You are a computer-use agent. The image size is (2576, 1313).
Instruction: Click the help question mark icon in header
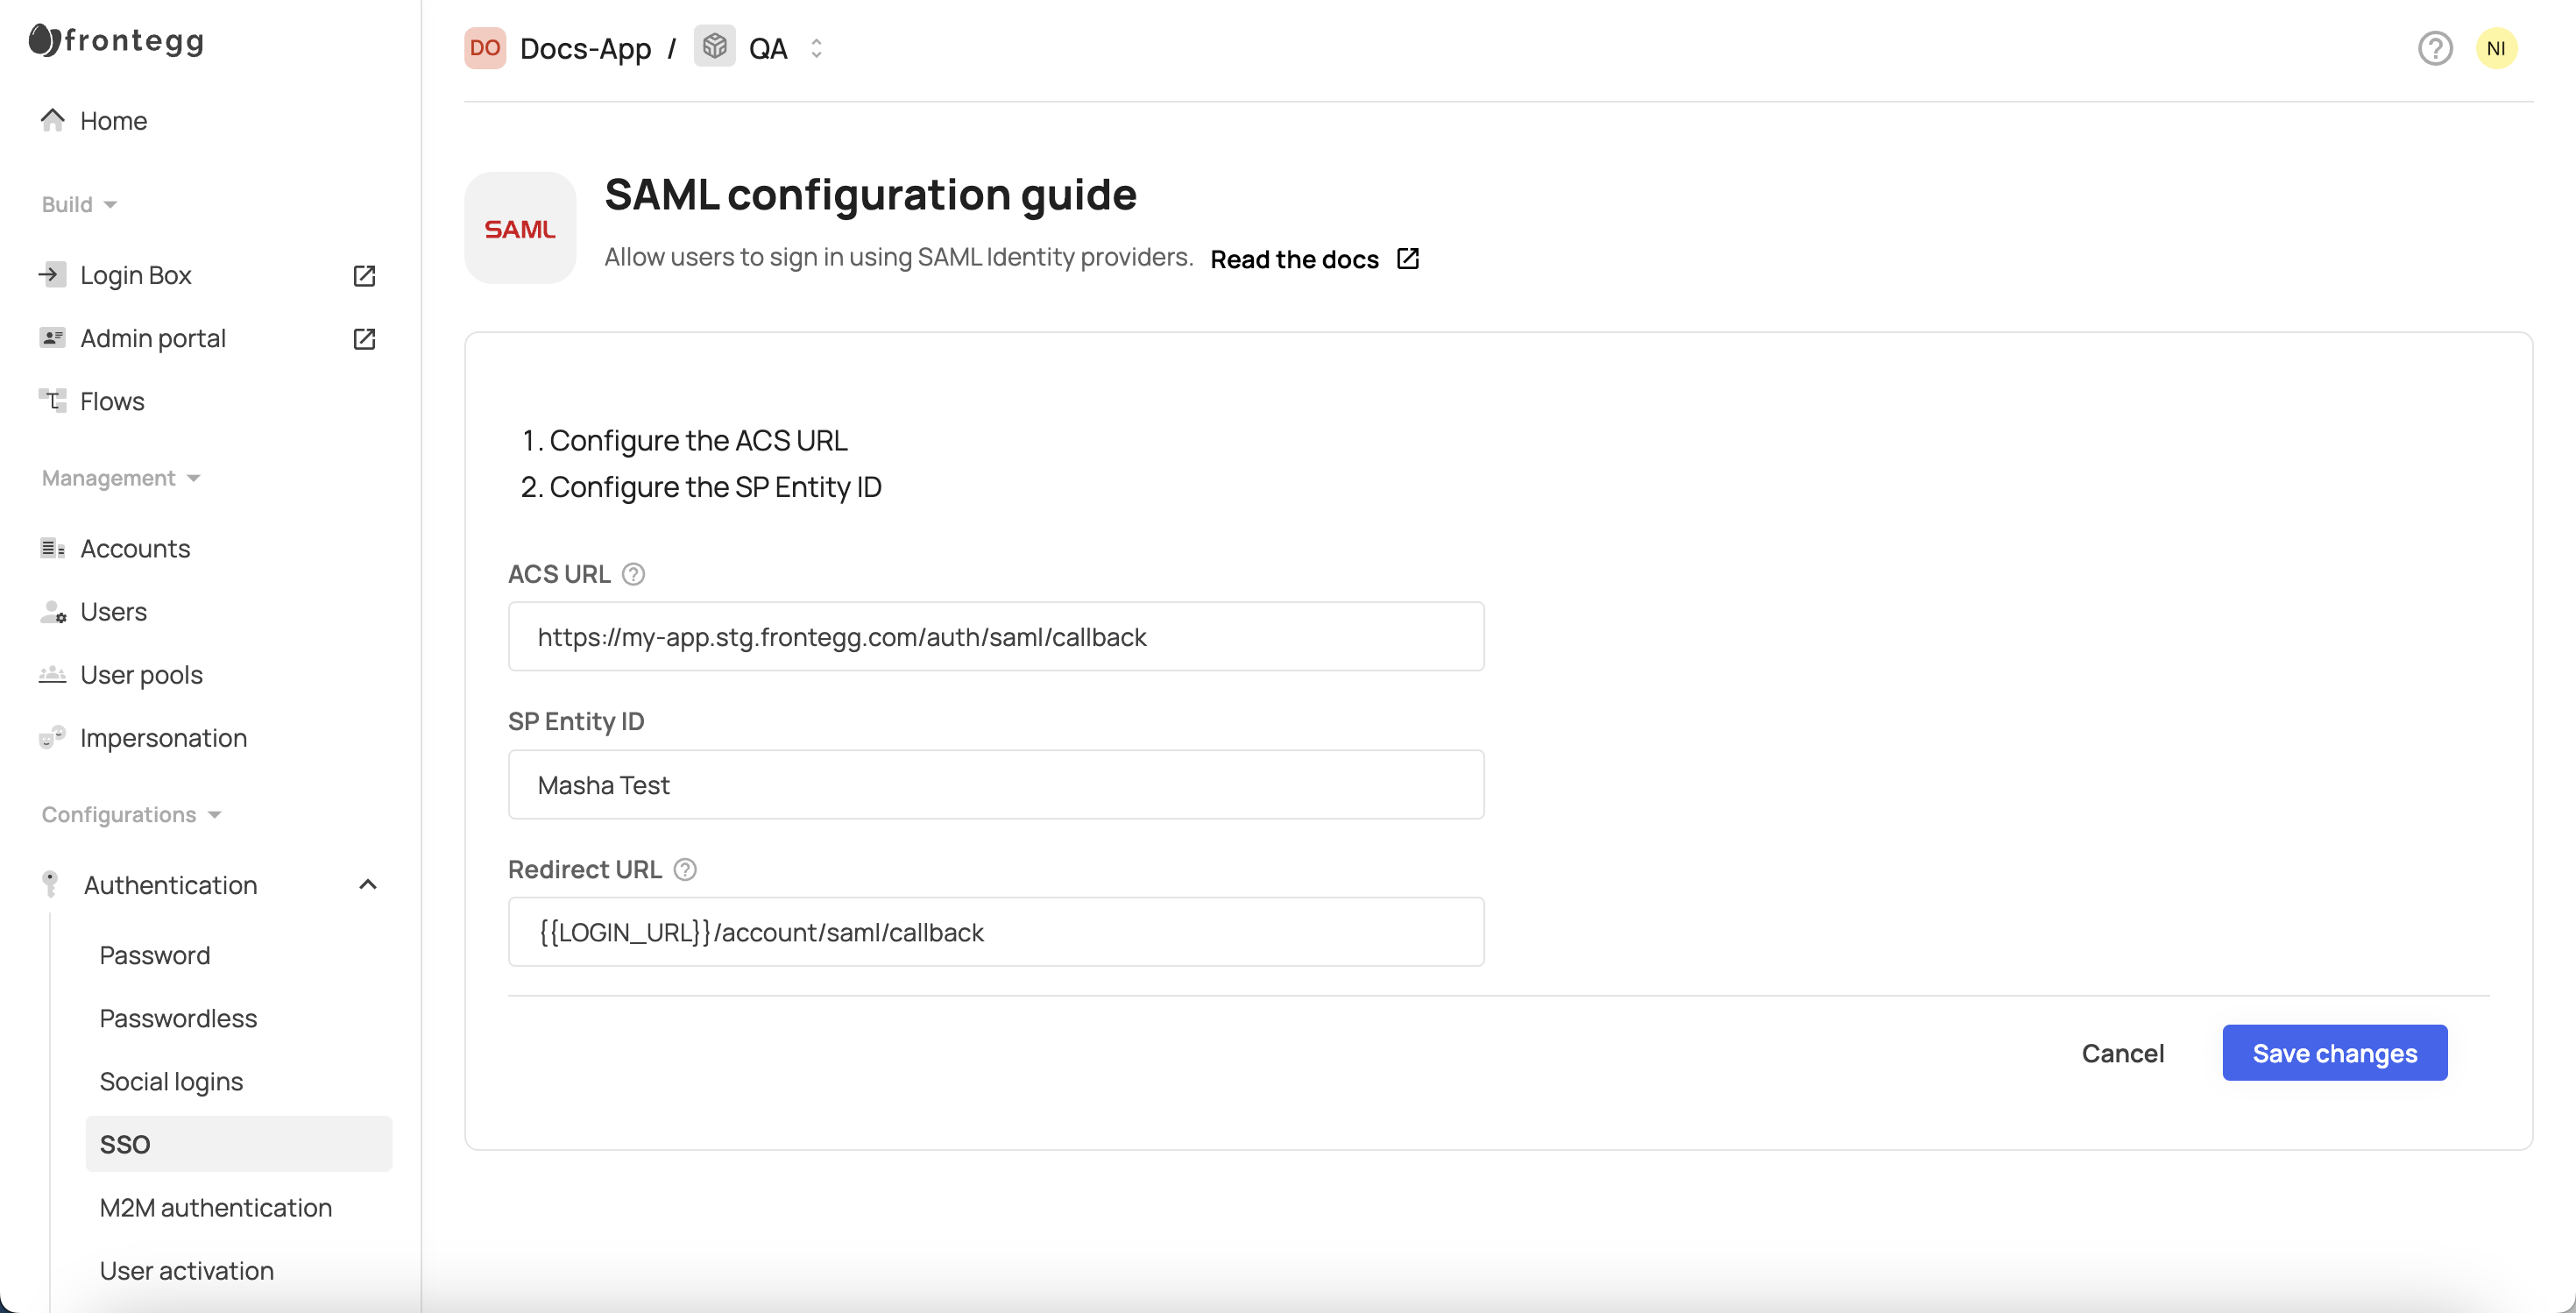point(2434,48)
